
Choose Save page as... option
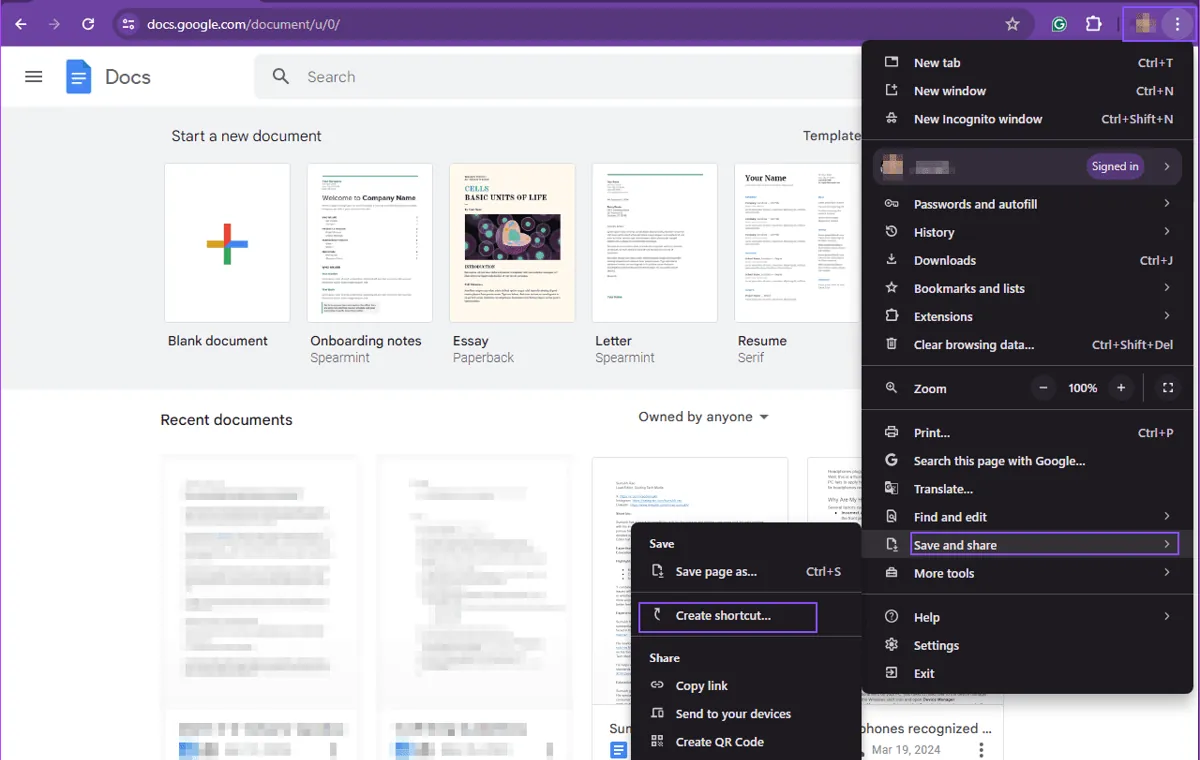pyautogui.click(x=716, y=572)
